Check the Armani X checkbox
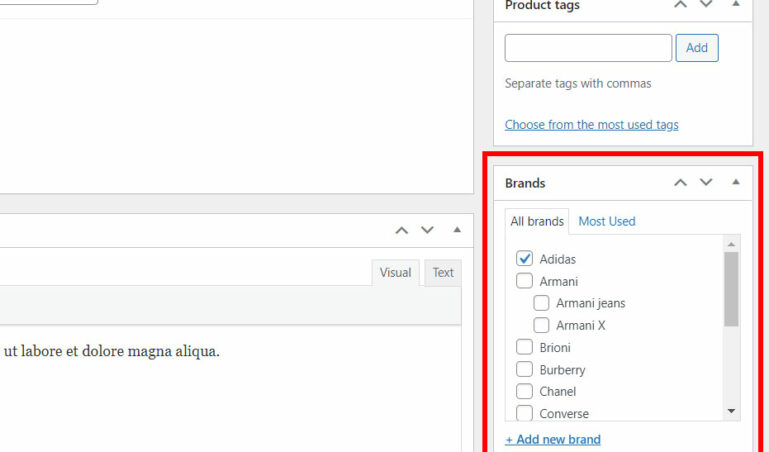This screenshot has width=769, height=452. (541, 325)
